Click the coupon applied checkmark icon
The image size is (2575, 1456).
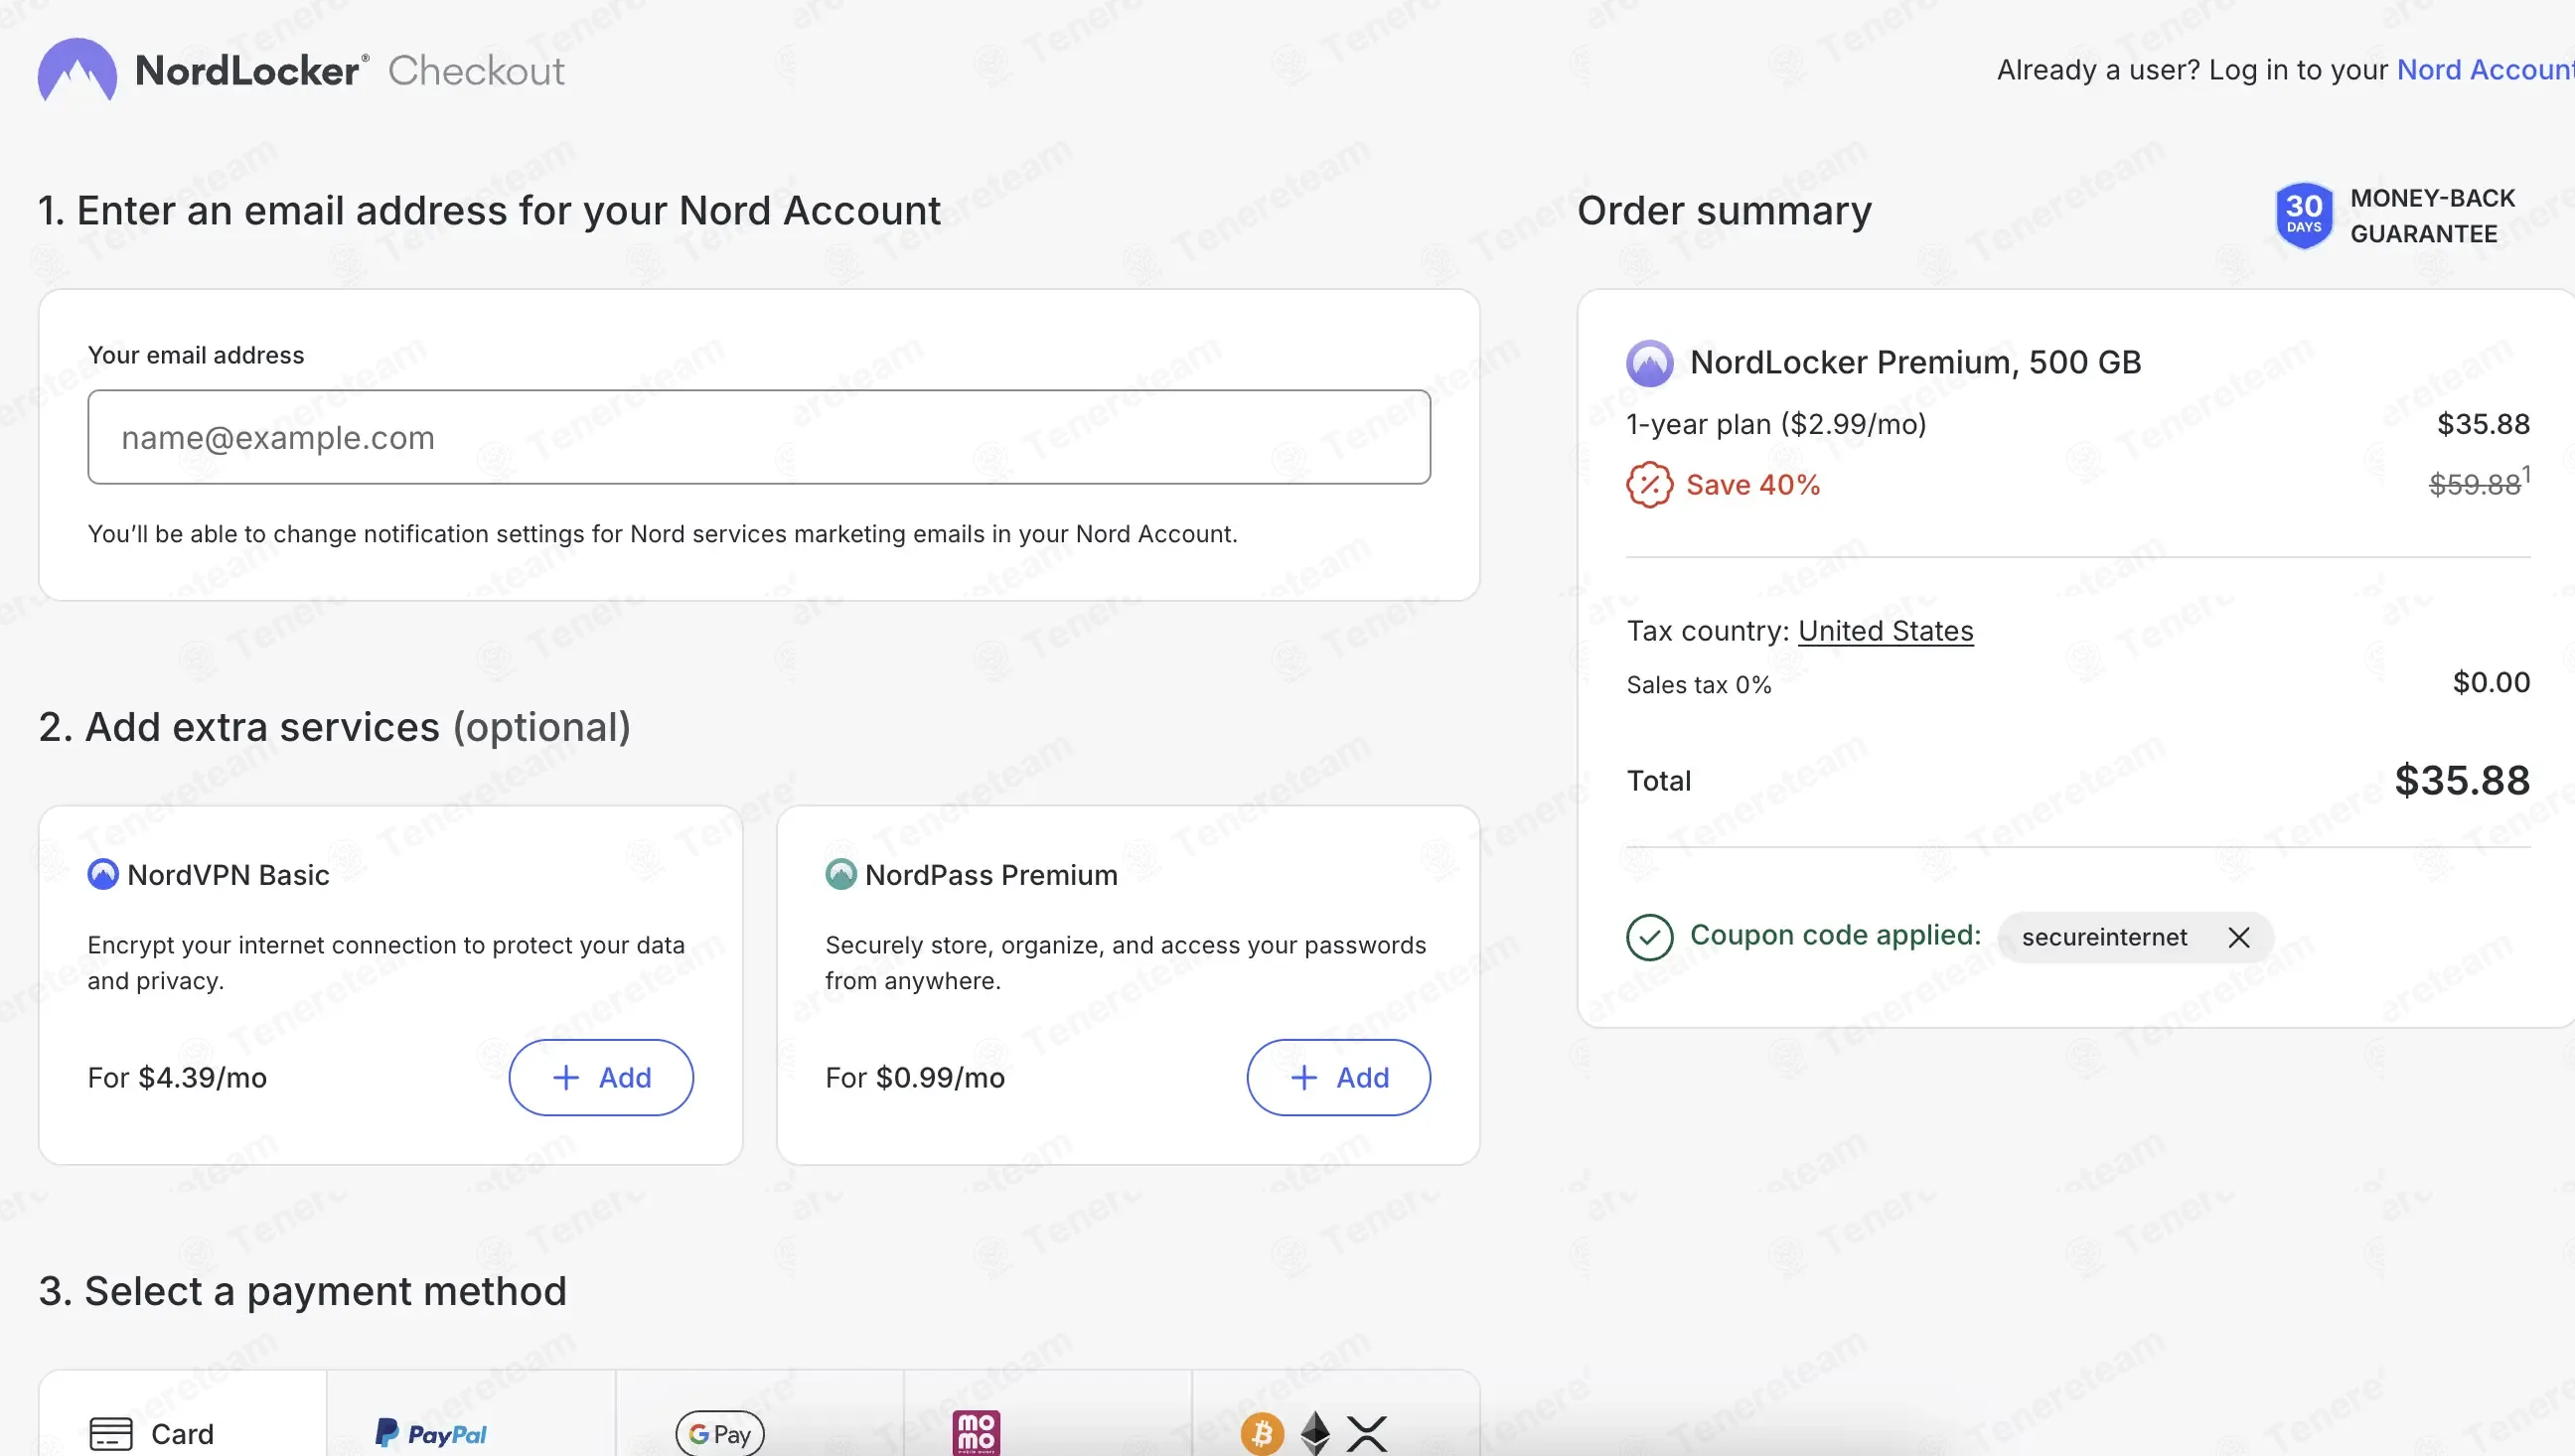(1649, 937)
